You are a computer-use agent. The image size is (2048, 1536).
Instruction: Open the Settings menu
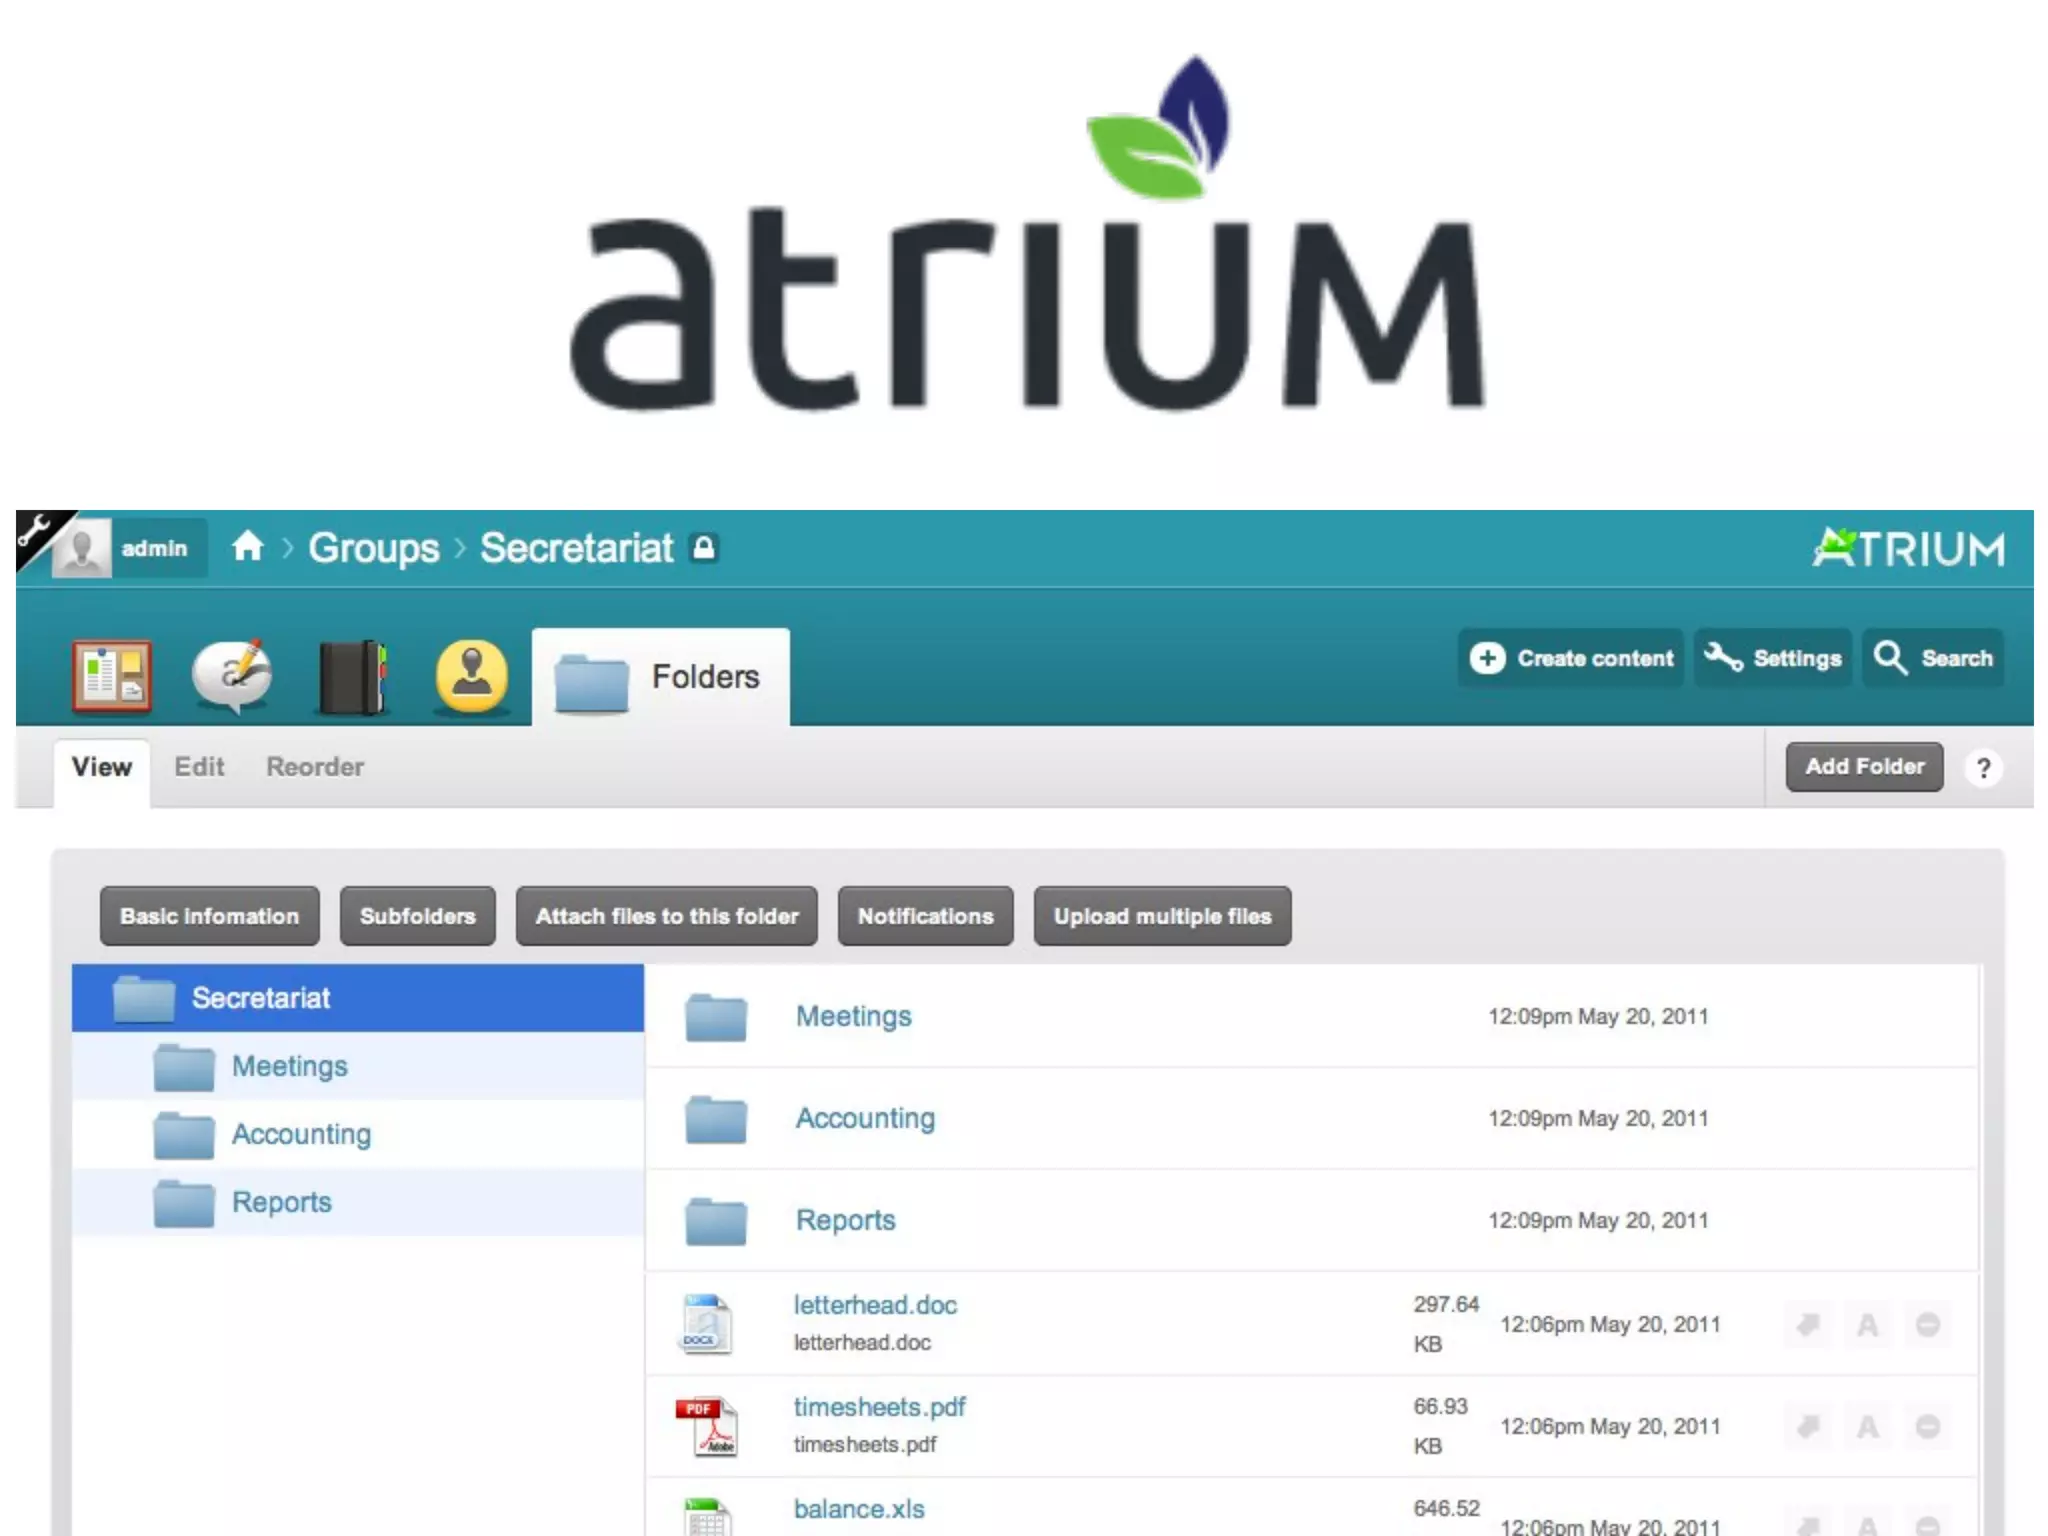pos(1773,658)
